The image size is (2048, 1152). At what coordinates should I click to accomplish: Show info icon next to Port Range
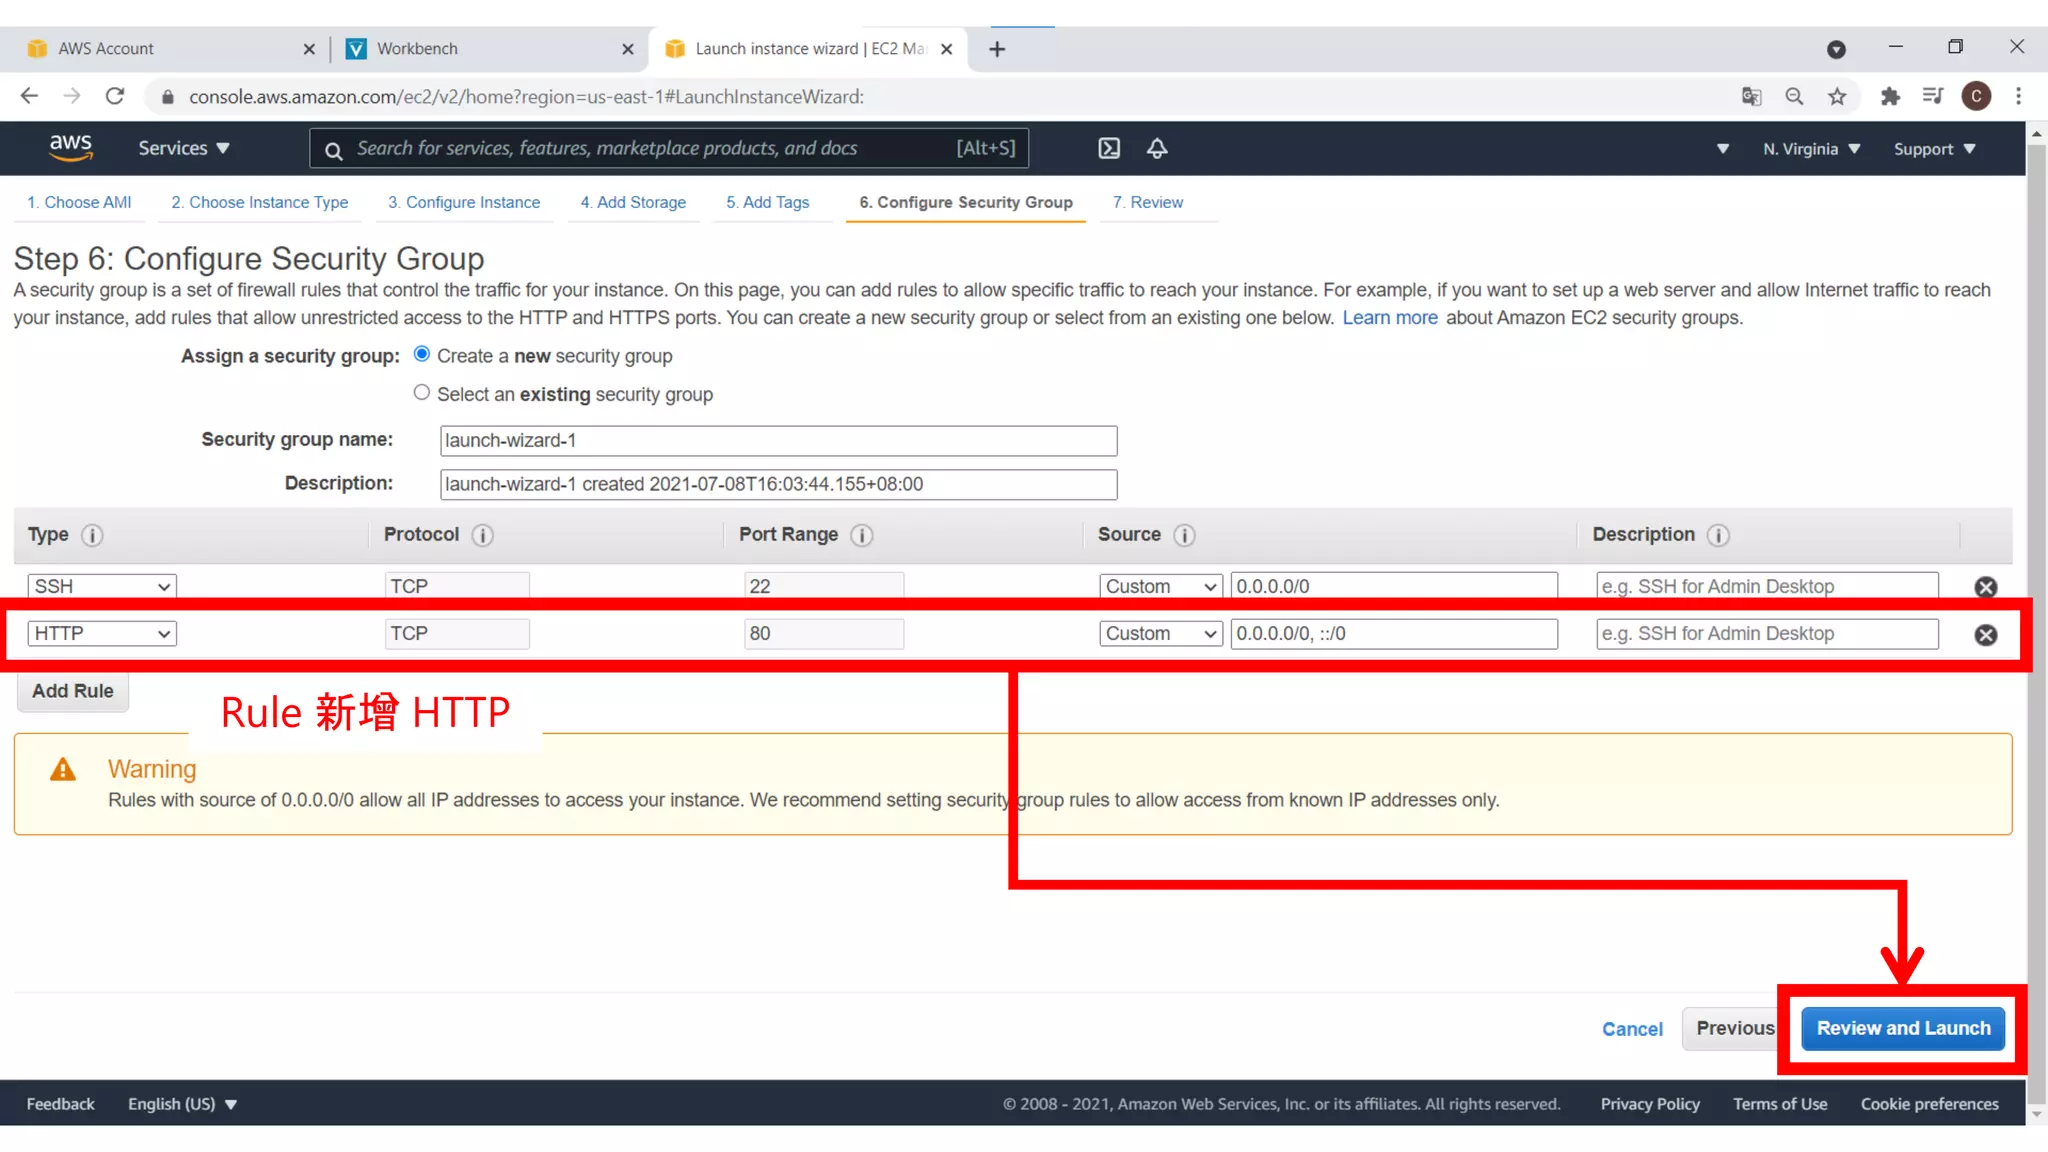(x=861, y=536)
